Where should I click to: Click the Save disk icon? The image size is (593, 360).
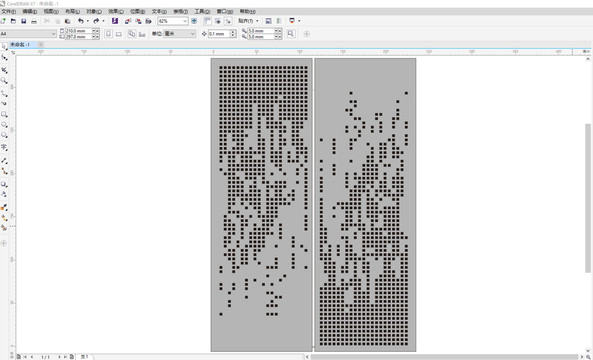click(23, 21)
